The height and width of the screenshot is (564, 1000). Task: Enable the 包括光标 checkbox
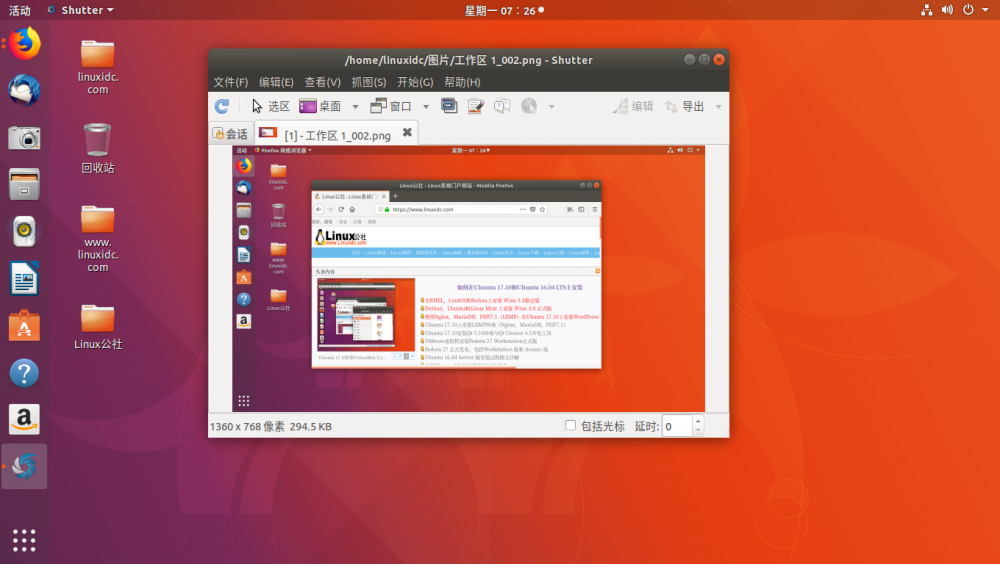[570, 425]
